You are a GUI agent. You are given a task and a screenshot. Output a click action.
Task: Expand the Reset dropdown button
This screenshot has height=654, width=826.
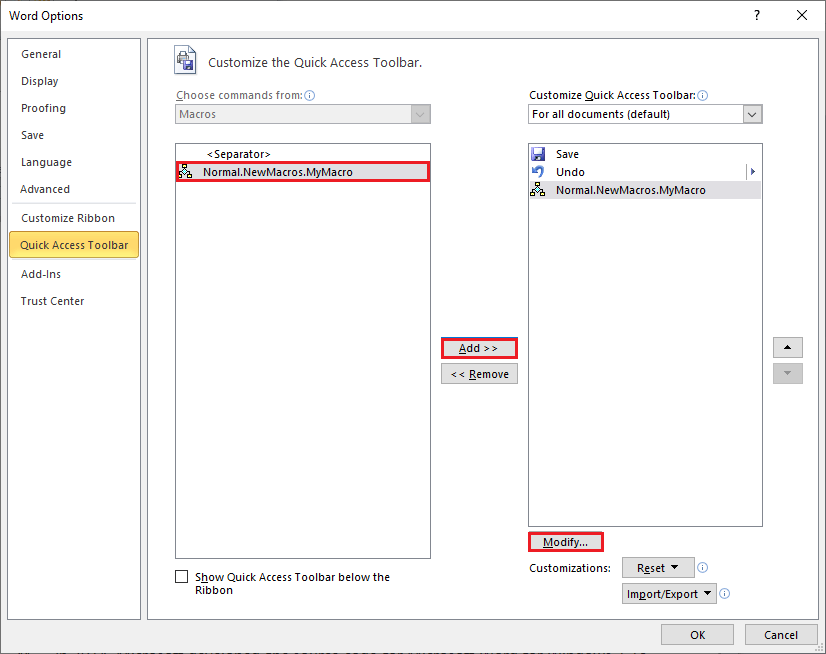click(x=658, y=568)
